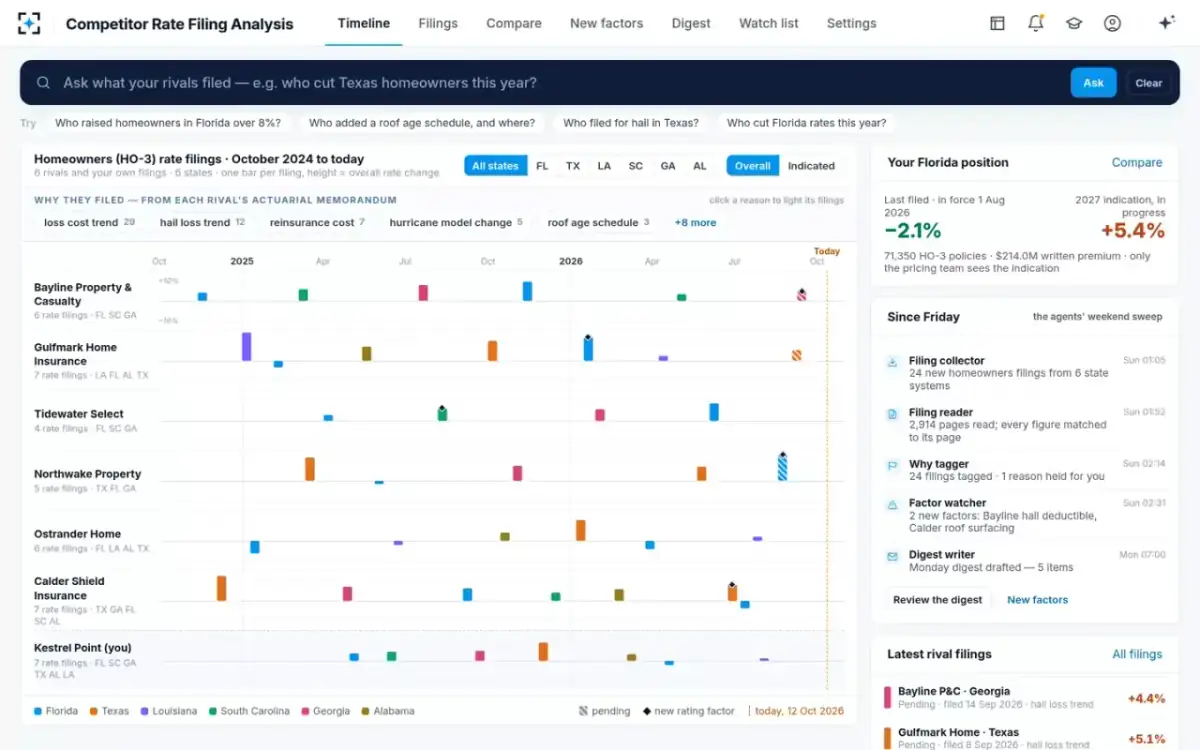
Task: Select Gulfmark's tall purple Louisiana bar
Action: click(246, 347)
